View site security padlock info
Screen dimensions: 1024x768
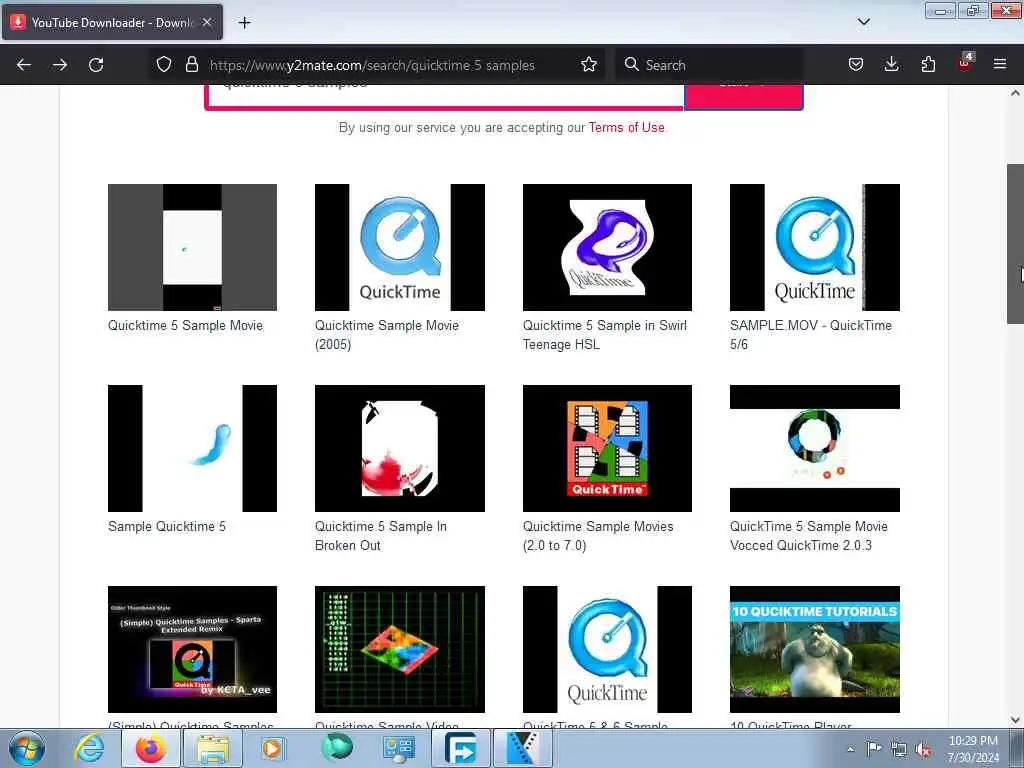tap(191, 65)
